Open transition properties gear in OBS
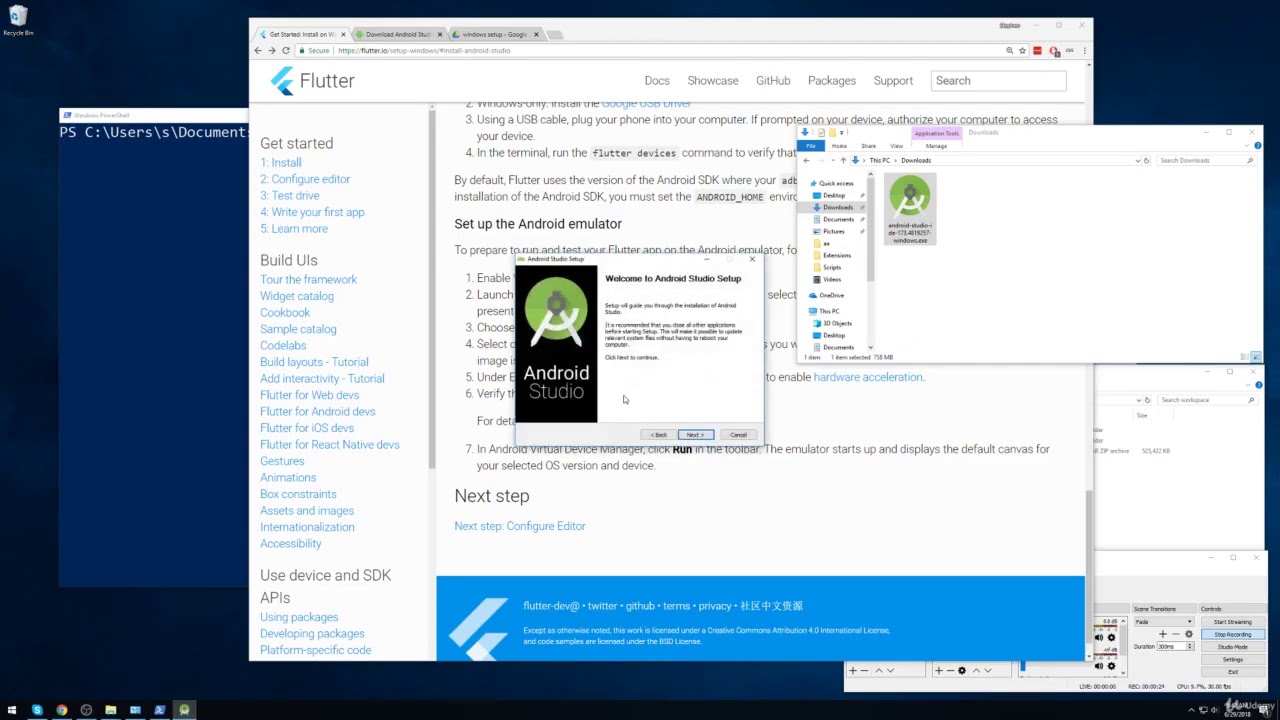The width and height of the screenshot is (1280, 720). (x=1188, y=635)
